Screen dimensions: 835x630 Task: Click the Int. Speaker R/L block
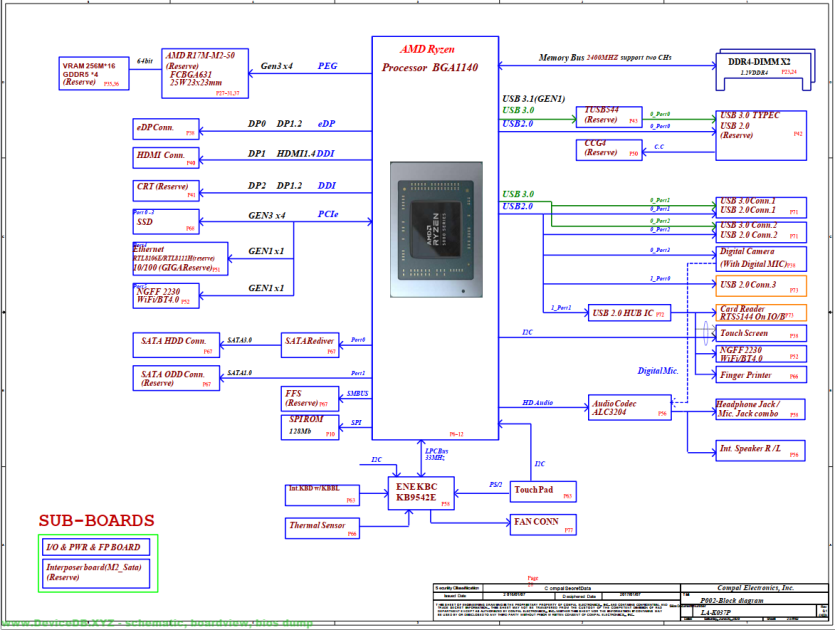tap(760, 451)
